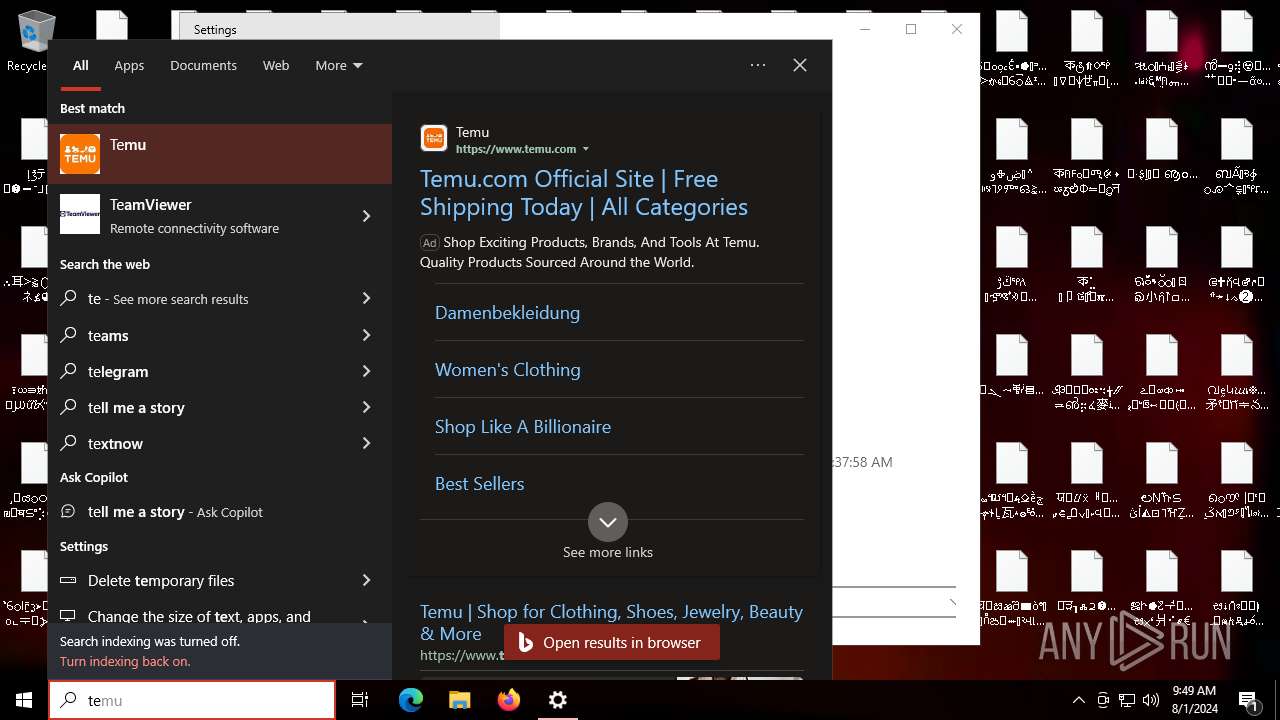Expand the 'textnow' suggestion arrow
The width and height of the screenshot is (1280, 720).
click(x=366, y=443)
